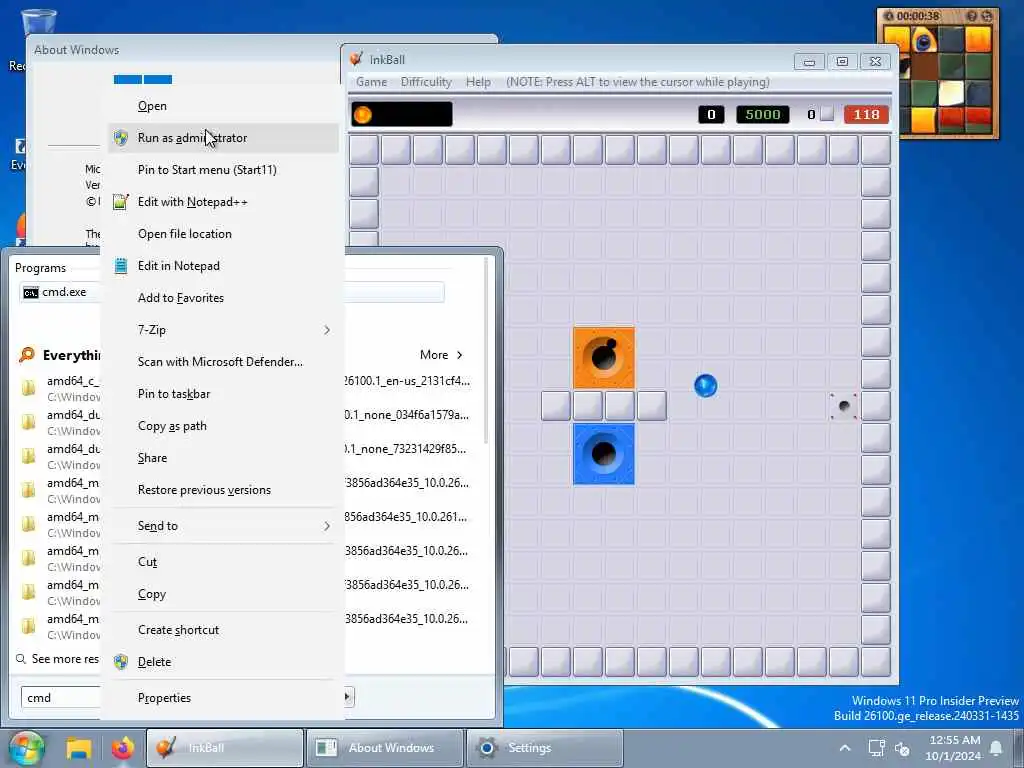Click the shutdown options arrow button
Viewport: 1024px width, 768px height.
click(348, 697)
